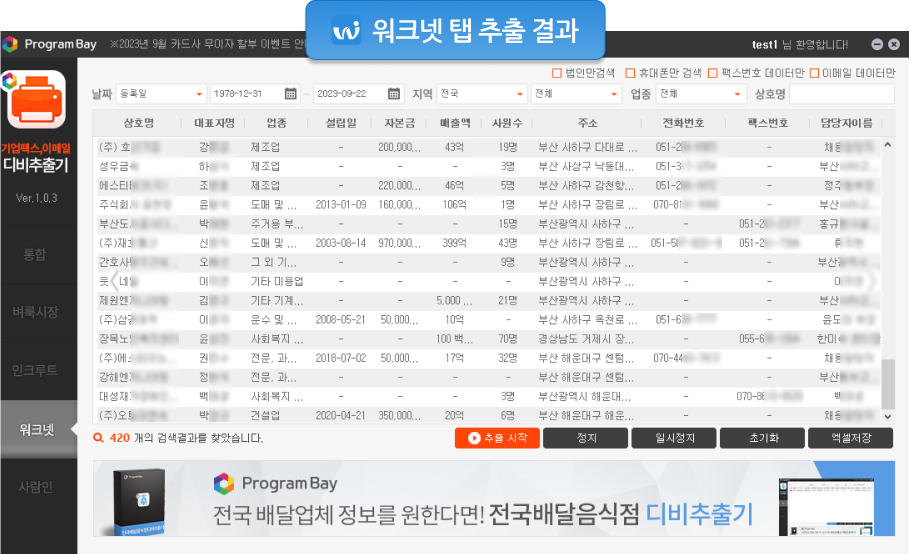This screenshot has height=554, width=911.
Task: Click the table scroll down arrow
Action: (x=888, y=416)
